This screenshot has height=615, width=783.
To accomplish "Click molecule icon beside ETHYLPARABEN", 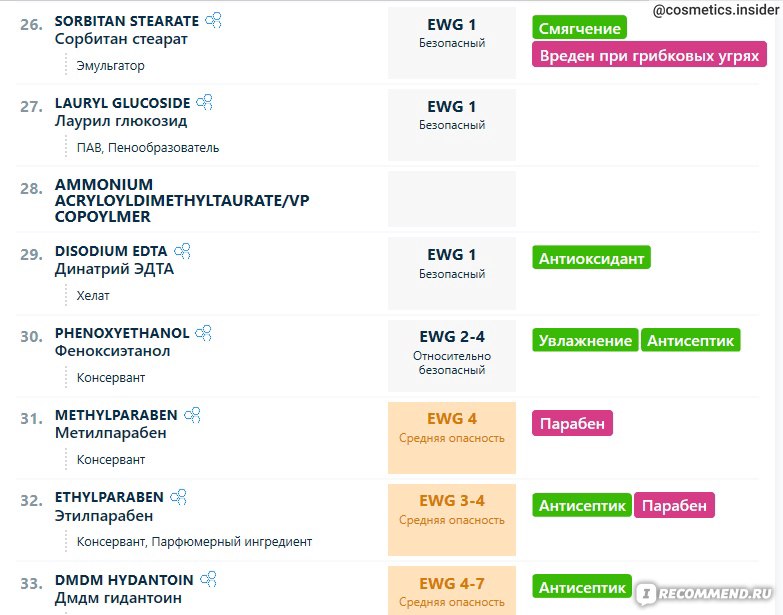I will [178, 497].
